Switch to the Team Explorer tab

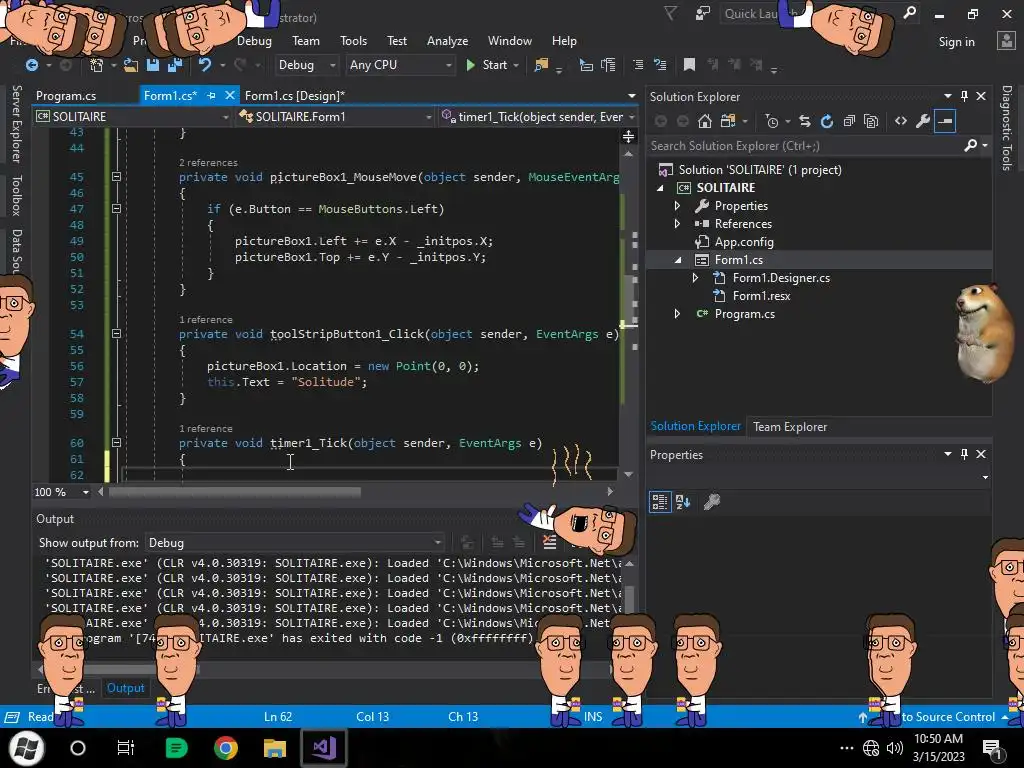(790, 426)
